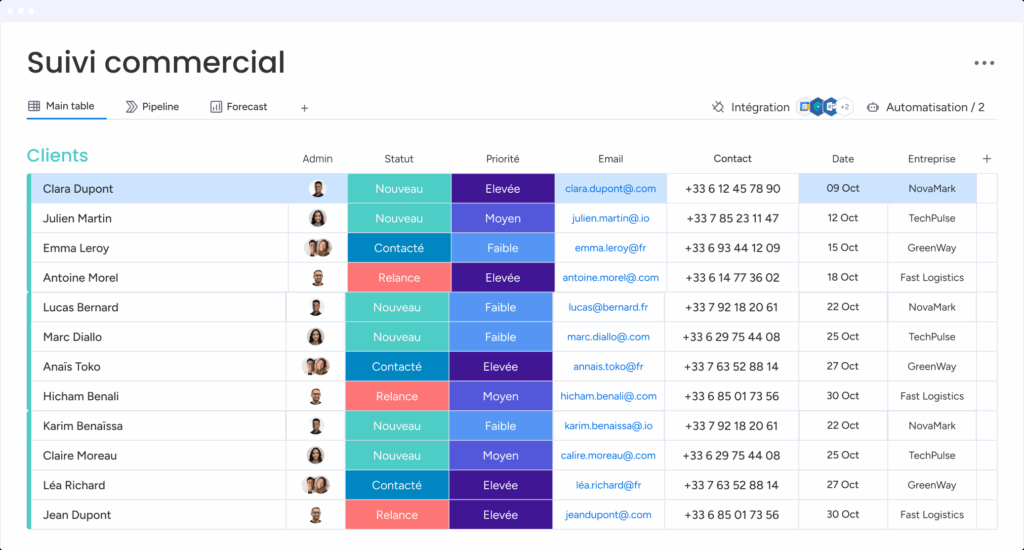Click Emma Leroy's double admin avatar

click(x=318, y=248)
